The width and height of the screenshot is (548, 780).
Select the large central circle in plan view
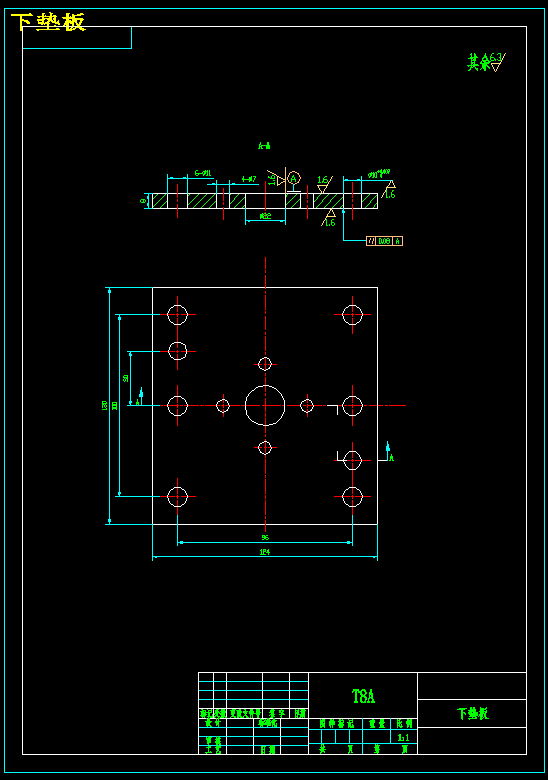pyautogui.click(x=265, y=405)
